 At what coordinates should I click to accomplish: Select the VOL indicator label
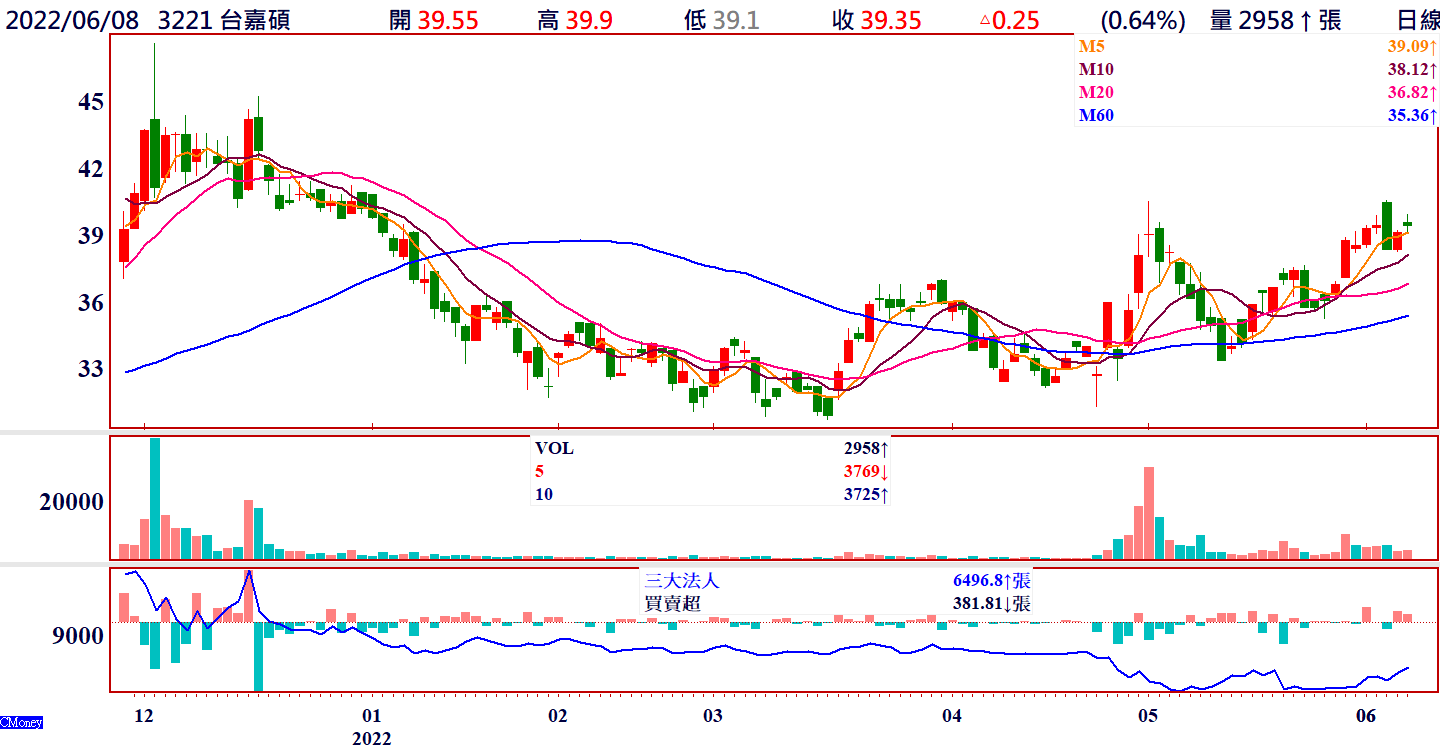tap(554, 448)
